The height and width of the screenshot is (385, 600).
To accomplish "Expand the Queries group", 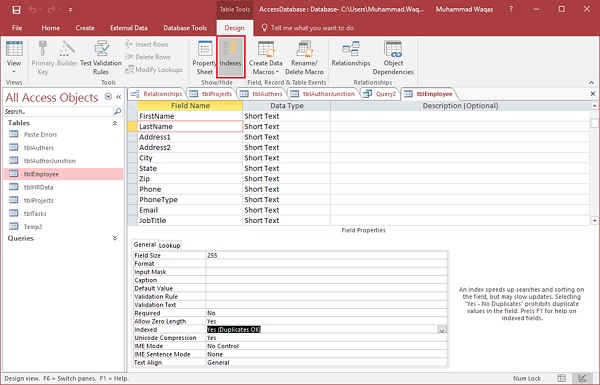I will coord(115,238).
